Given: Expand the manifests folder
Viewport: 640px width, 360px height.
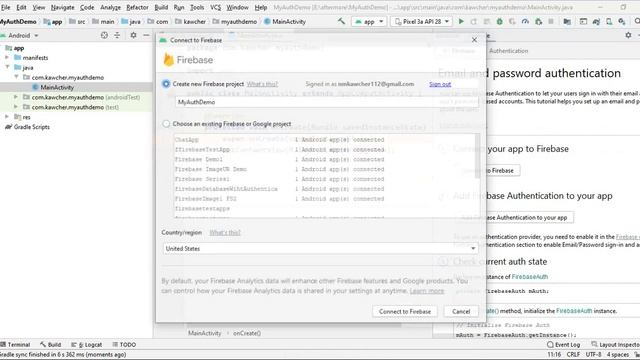Looking at the screenshot, I should tap(7, 58).
